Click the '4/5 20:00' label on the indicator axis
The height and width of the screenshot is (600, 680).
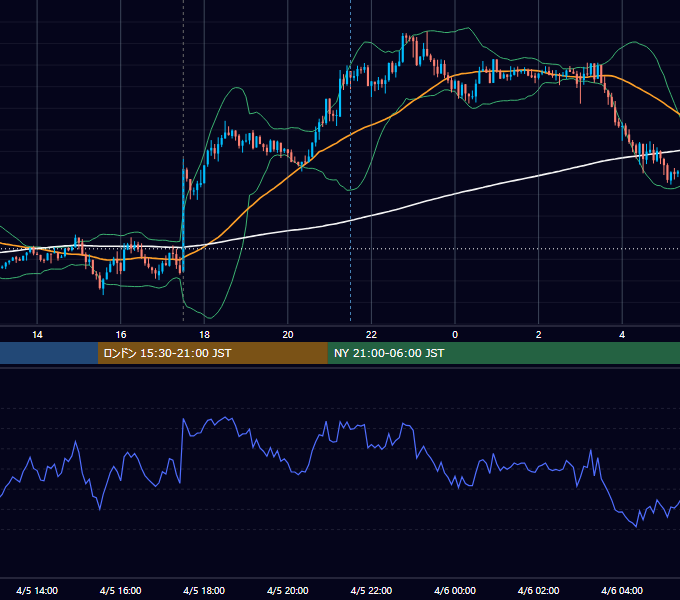[x=288, y=590]
